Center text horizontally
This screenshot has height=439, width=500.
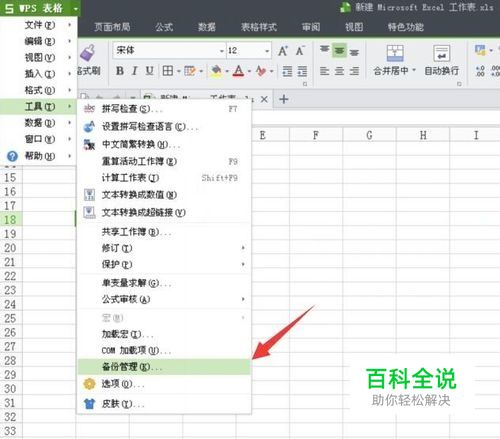pyautogui.click(x=339, y=71)
